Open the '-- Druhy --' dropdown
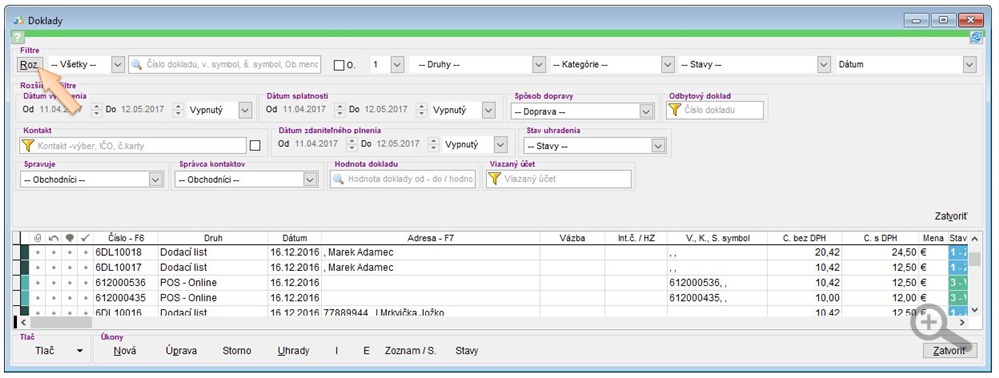 [478, 64]
